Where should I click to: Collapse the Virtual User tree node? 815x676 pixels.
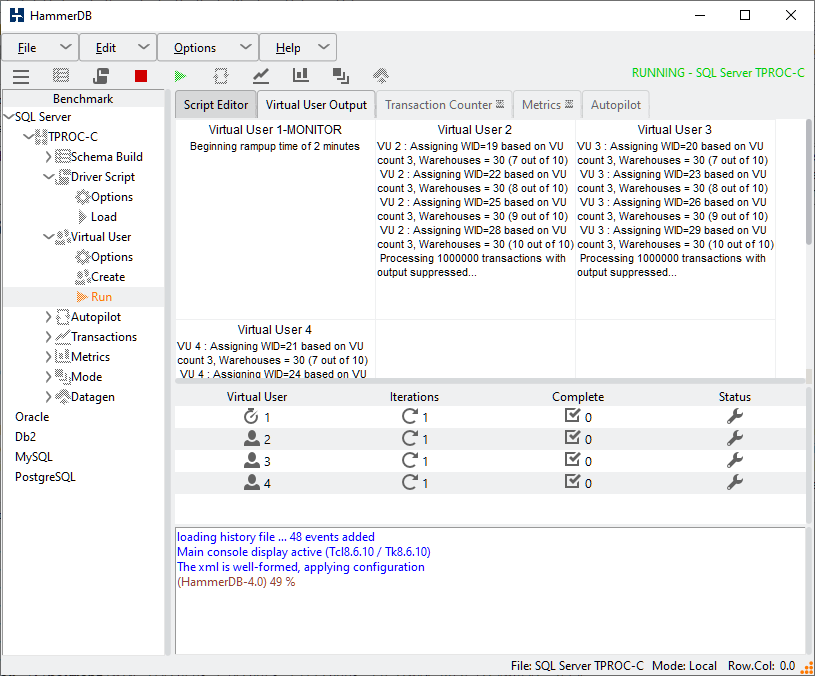pos(48,236)
